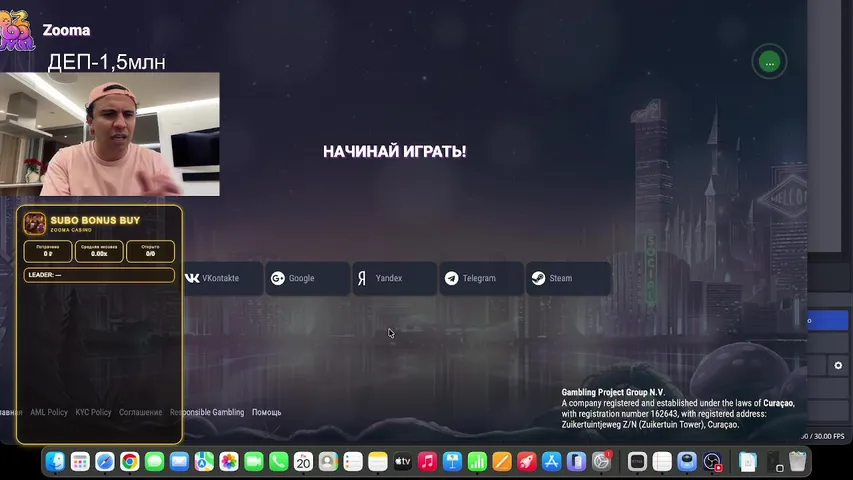Open the Music app in dock
Screen dimensions: 853x480
[427, 461]
